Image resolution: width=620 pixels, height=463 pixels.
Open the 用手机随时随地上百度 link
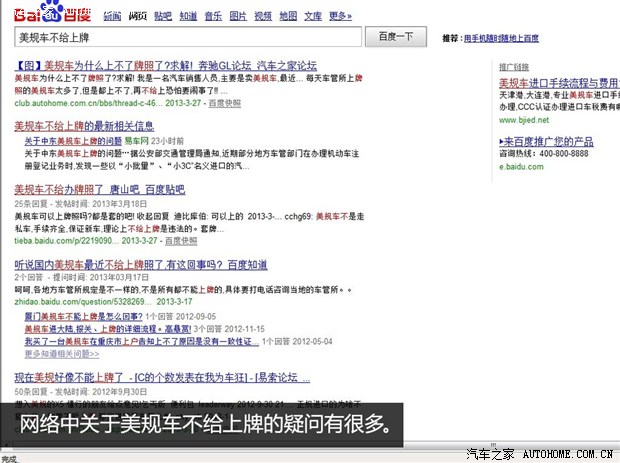tap(502, 38)
